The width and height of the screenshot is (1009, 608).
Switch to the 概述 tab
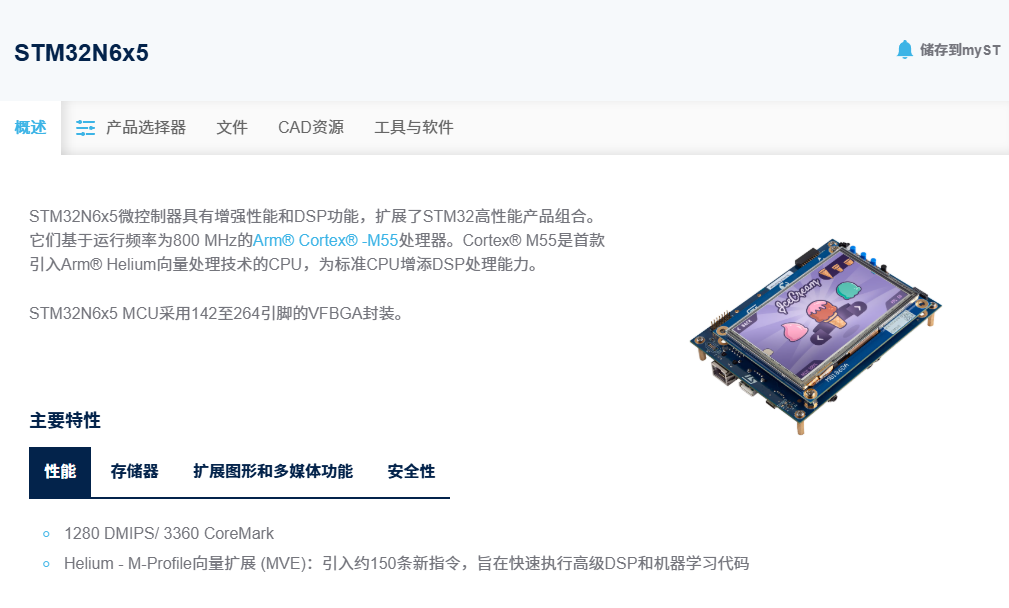(30, 127)
